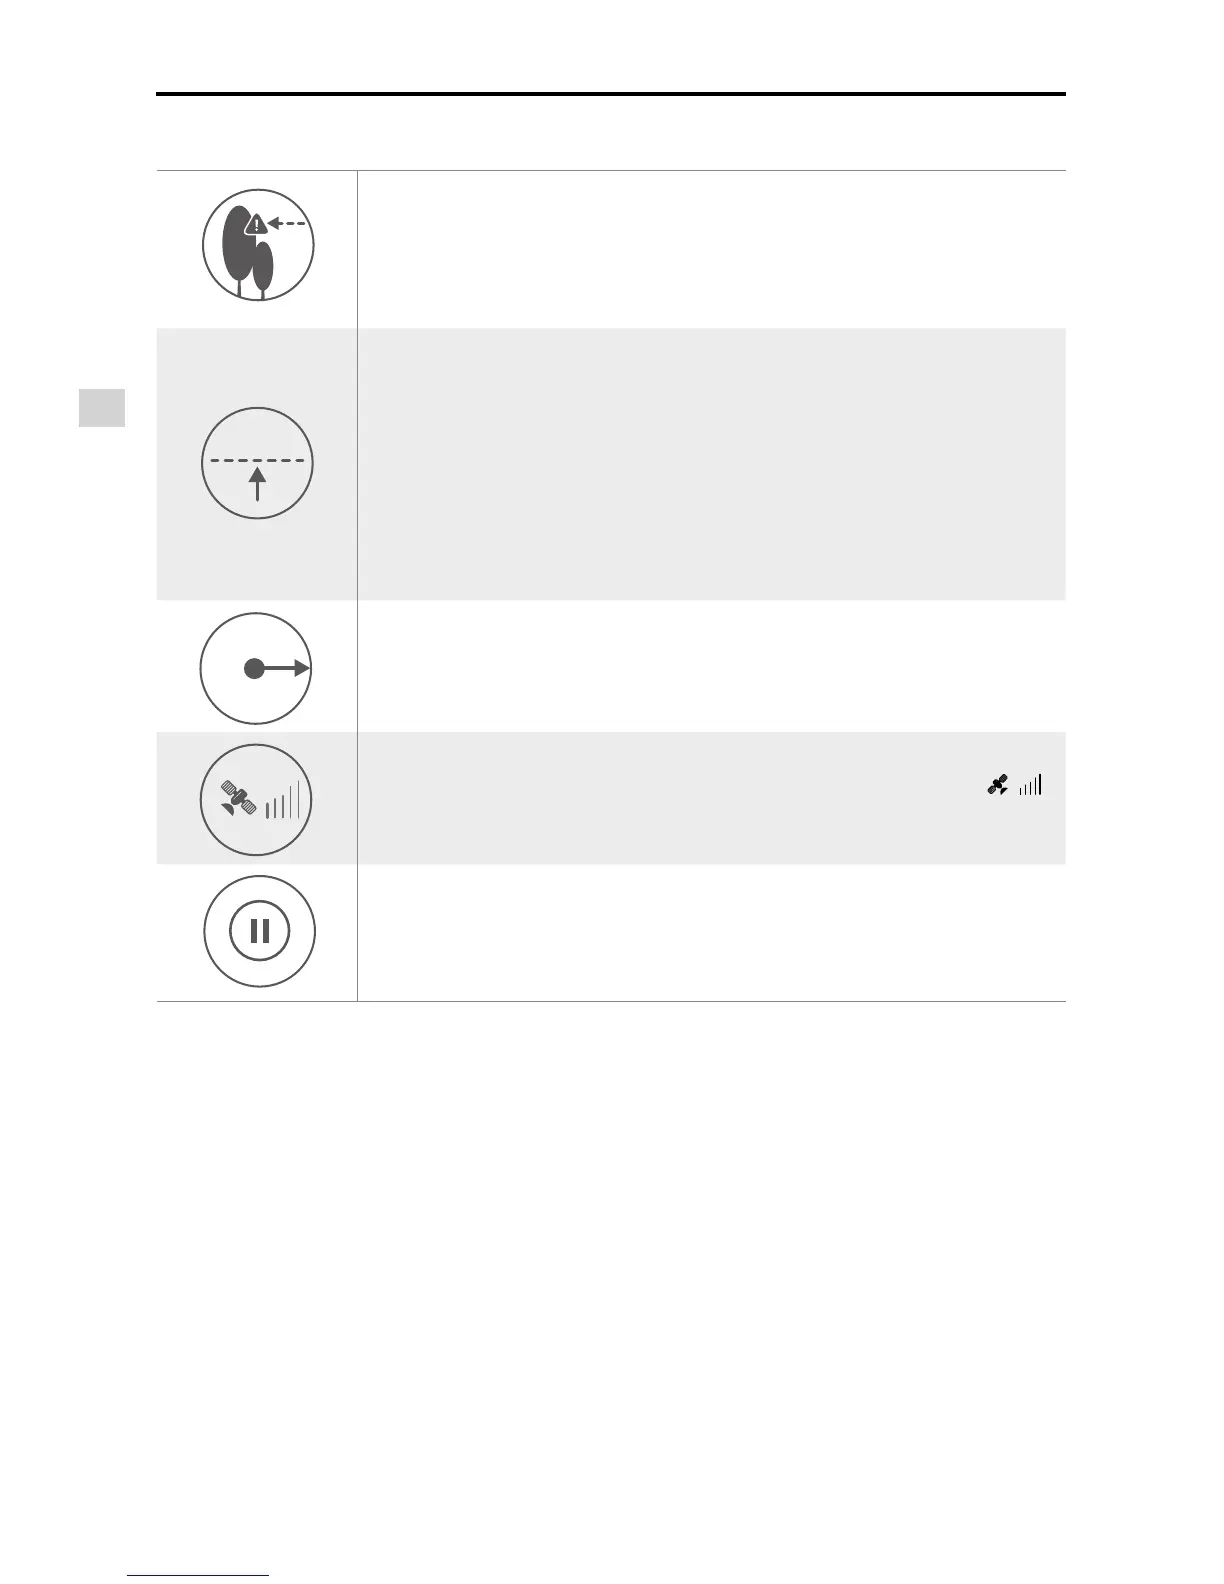
Task: Click the solid dot in the arrow icon
Action: point(255,669)
